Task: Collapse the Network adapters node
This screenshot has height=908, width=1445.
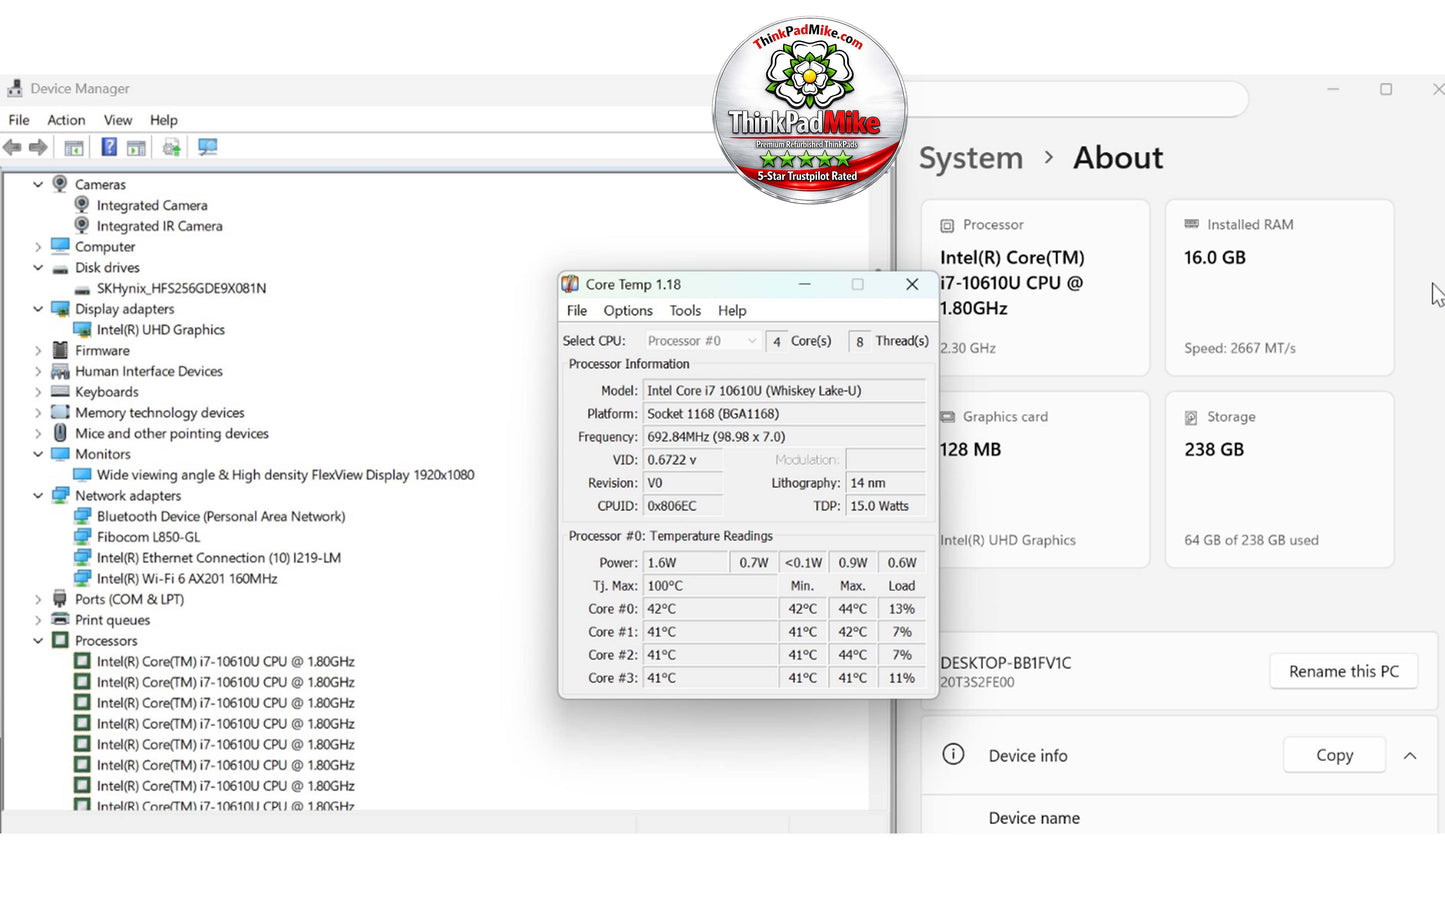Action: [x=38, y=496]
